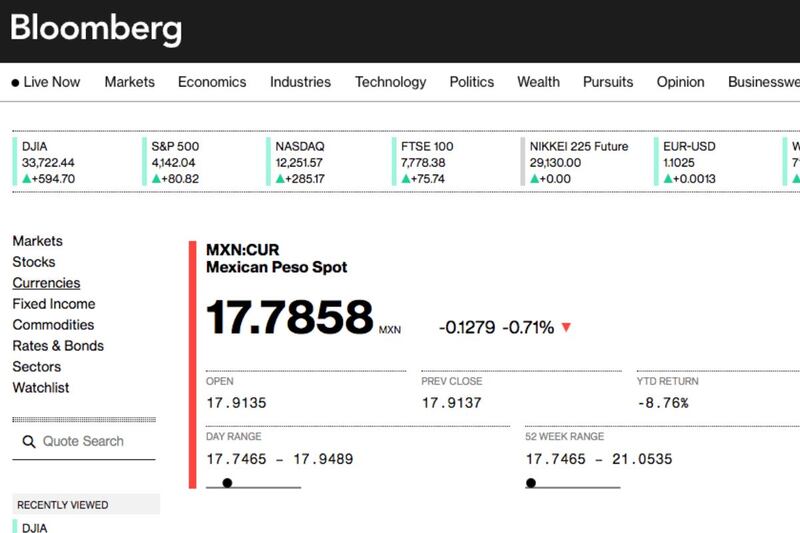Image resolution: width=800 pixels, height=533 pixels.
Task: Open Watchlist in the sidebar
Action: [40, 388]
